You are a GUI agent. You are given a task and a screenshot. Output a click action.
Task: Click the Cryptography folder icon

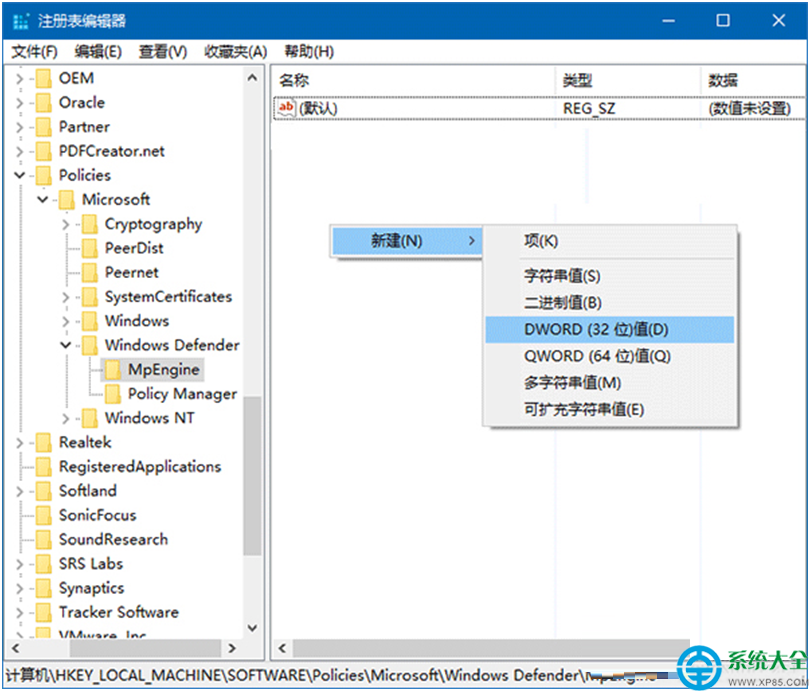[x=89, y=224]
